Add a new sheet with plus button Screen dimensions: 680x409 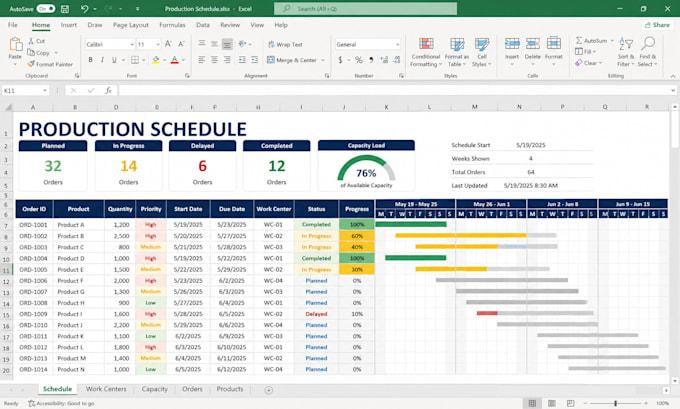coord(268,390)
